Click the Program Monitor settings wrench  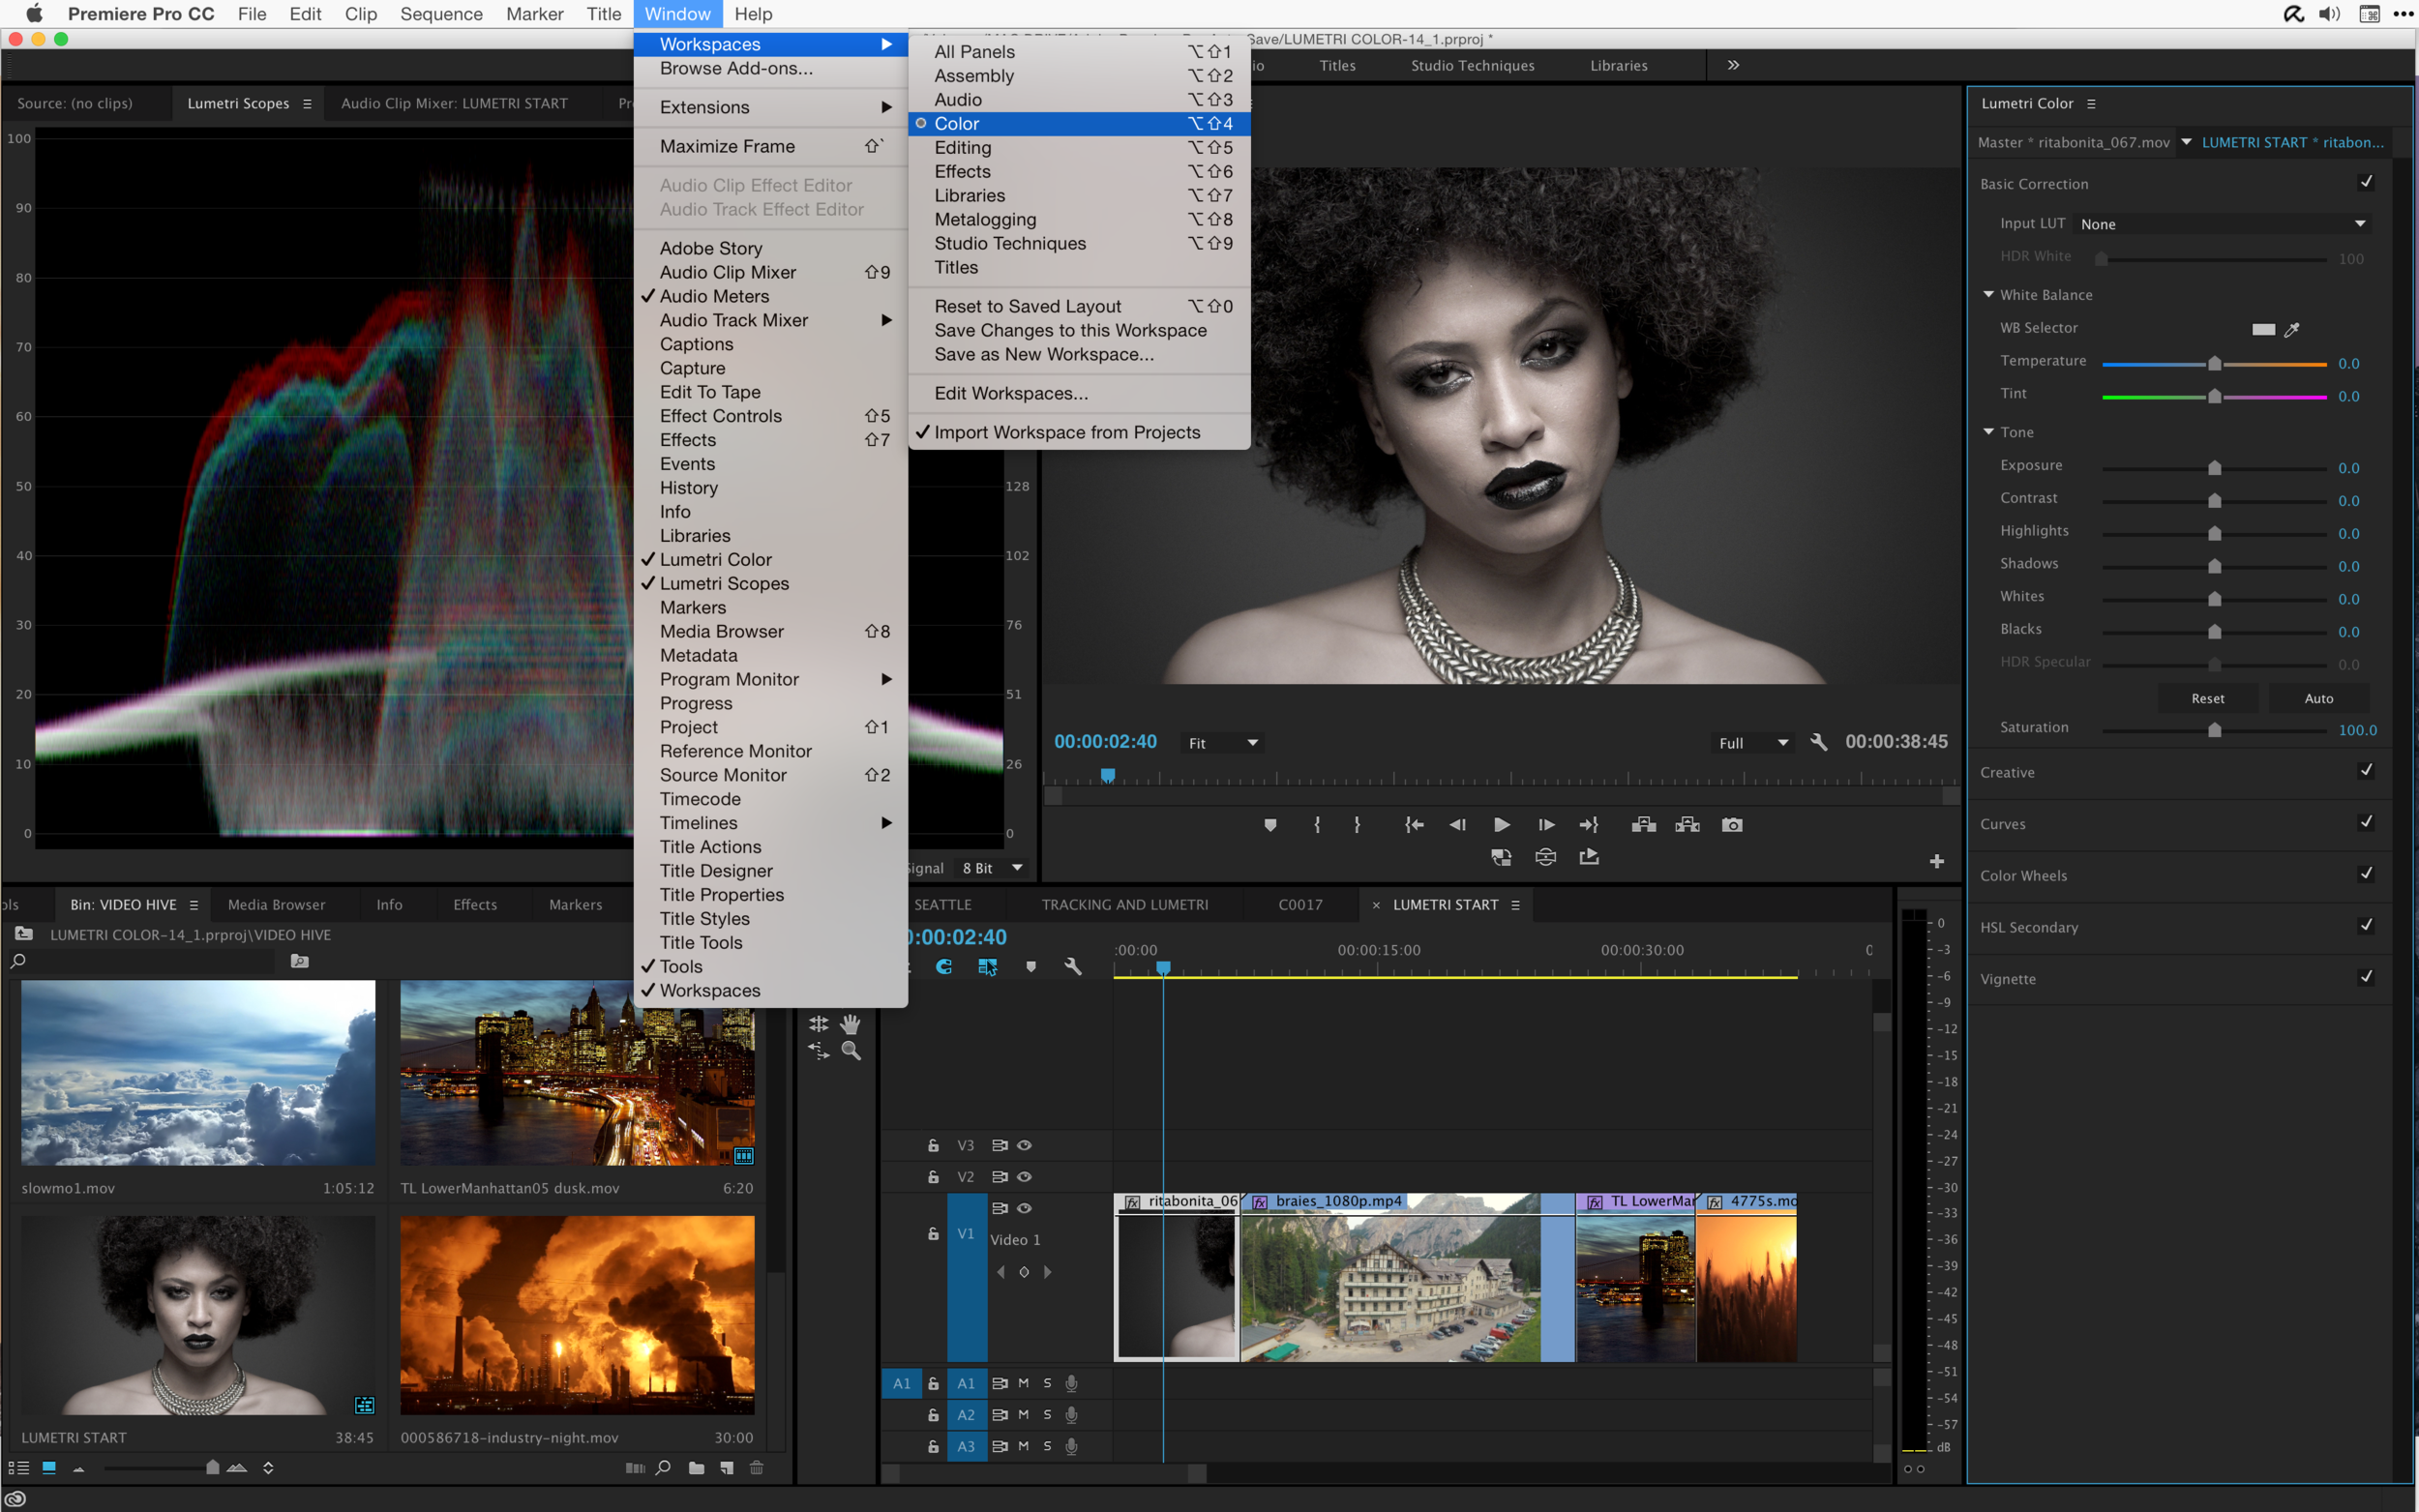coord(1819,742)
